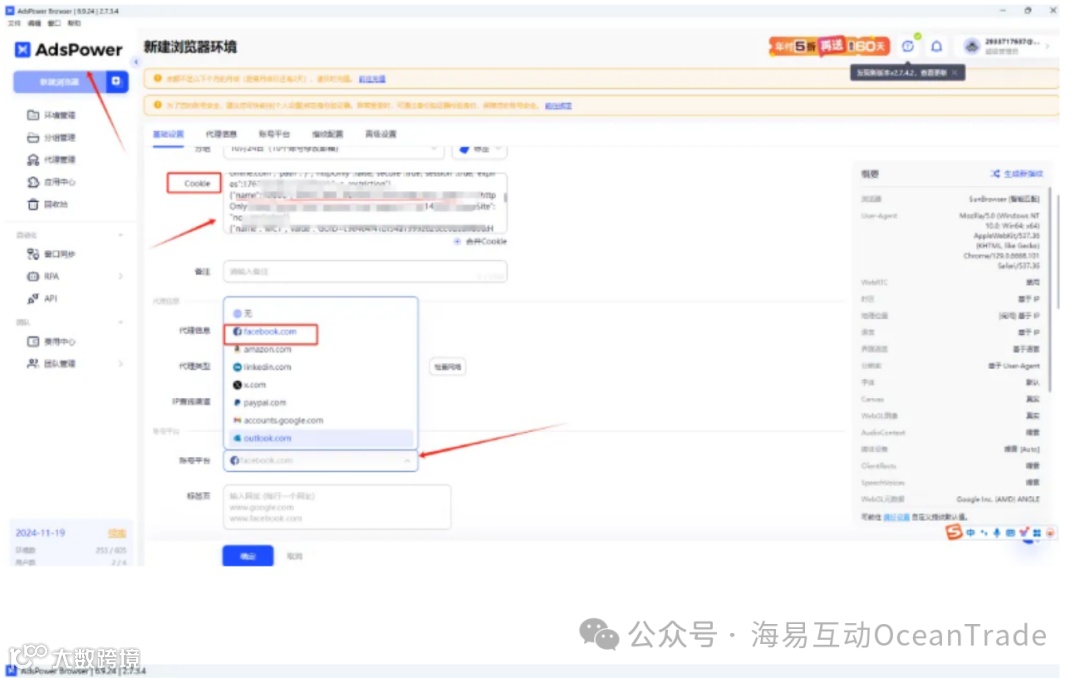Select the 无 (none) platform option

(320, 314)
